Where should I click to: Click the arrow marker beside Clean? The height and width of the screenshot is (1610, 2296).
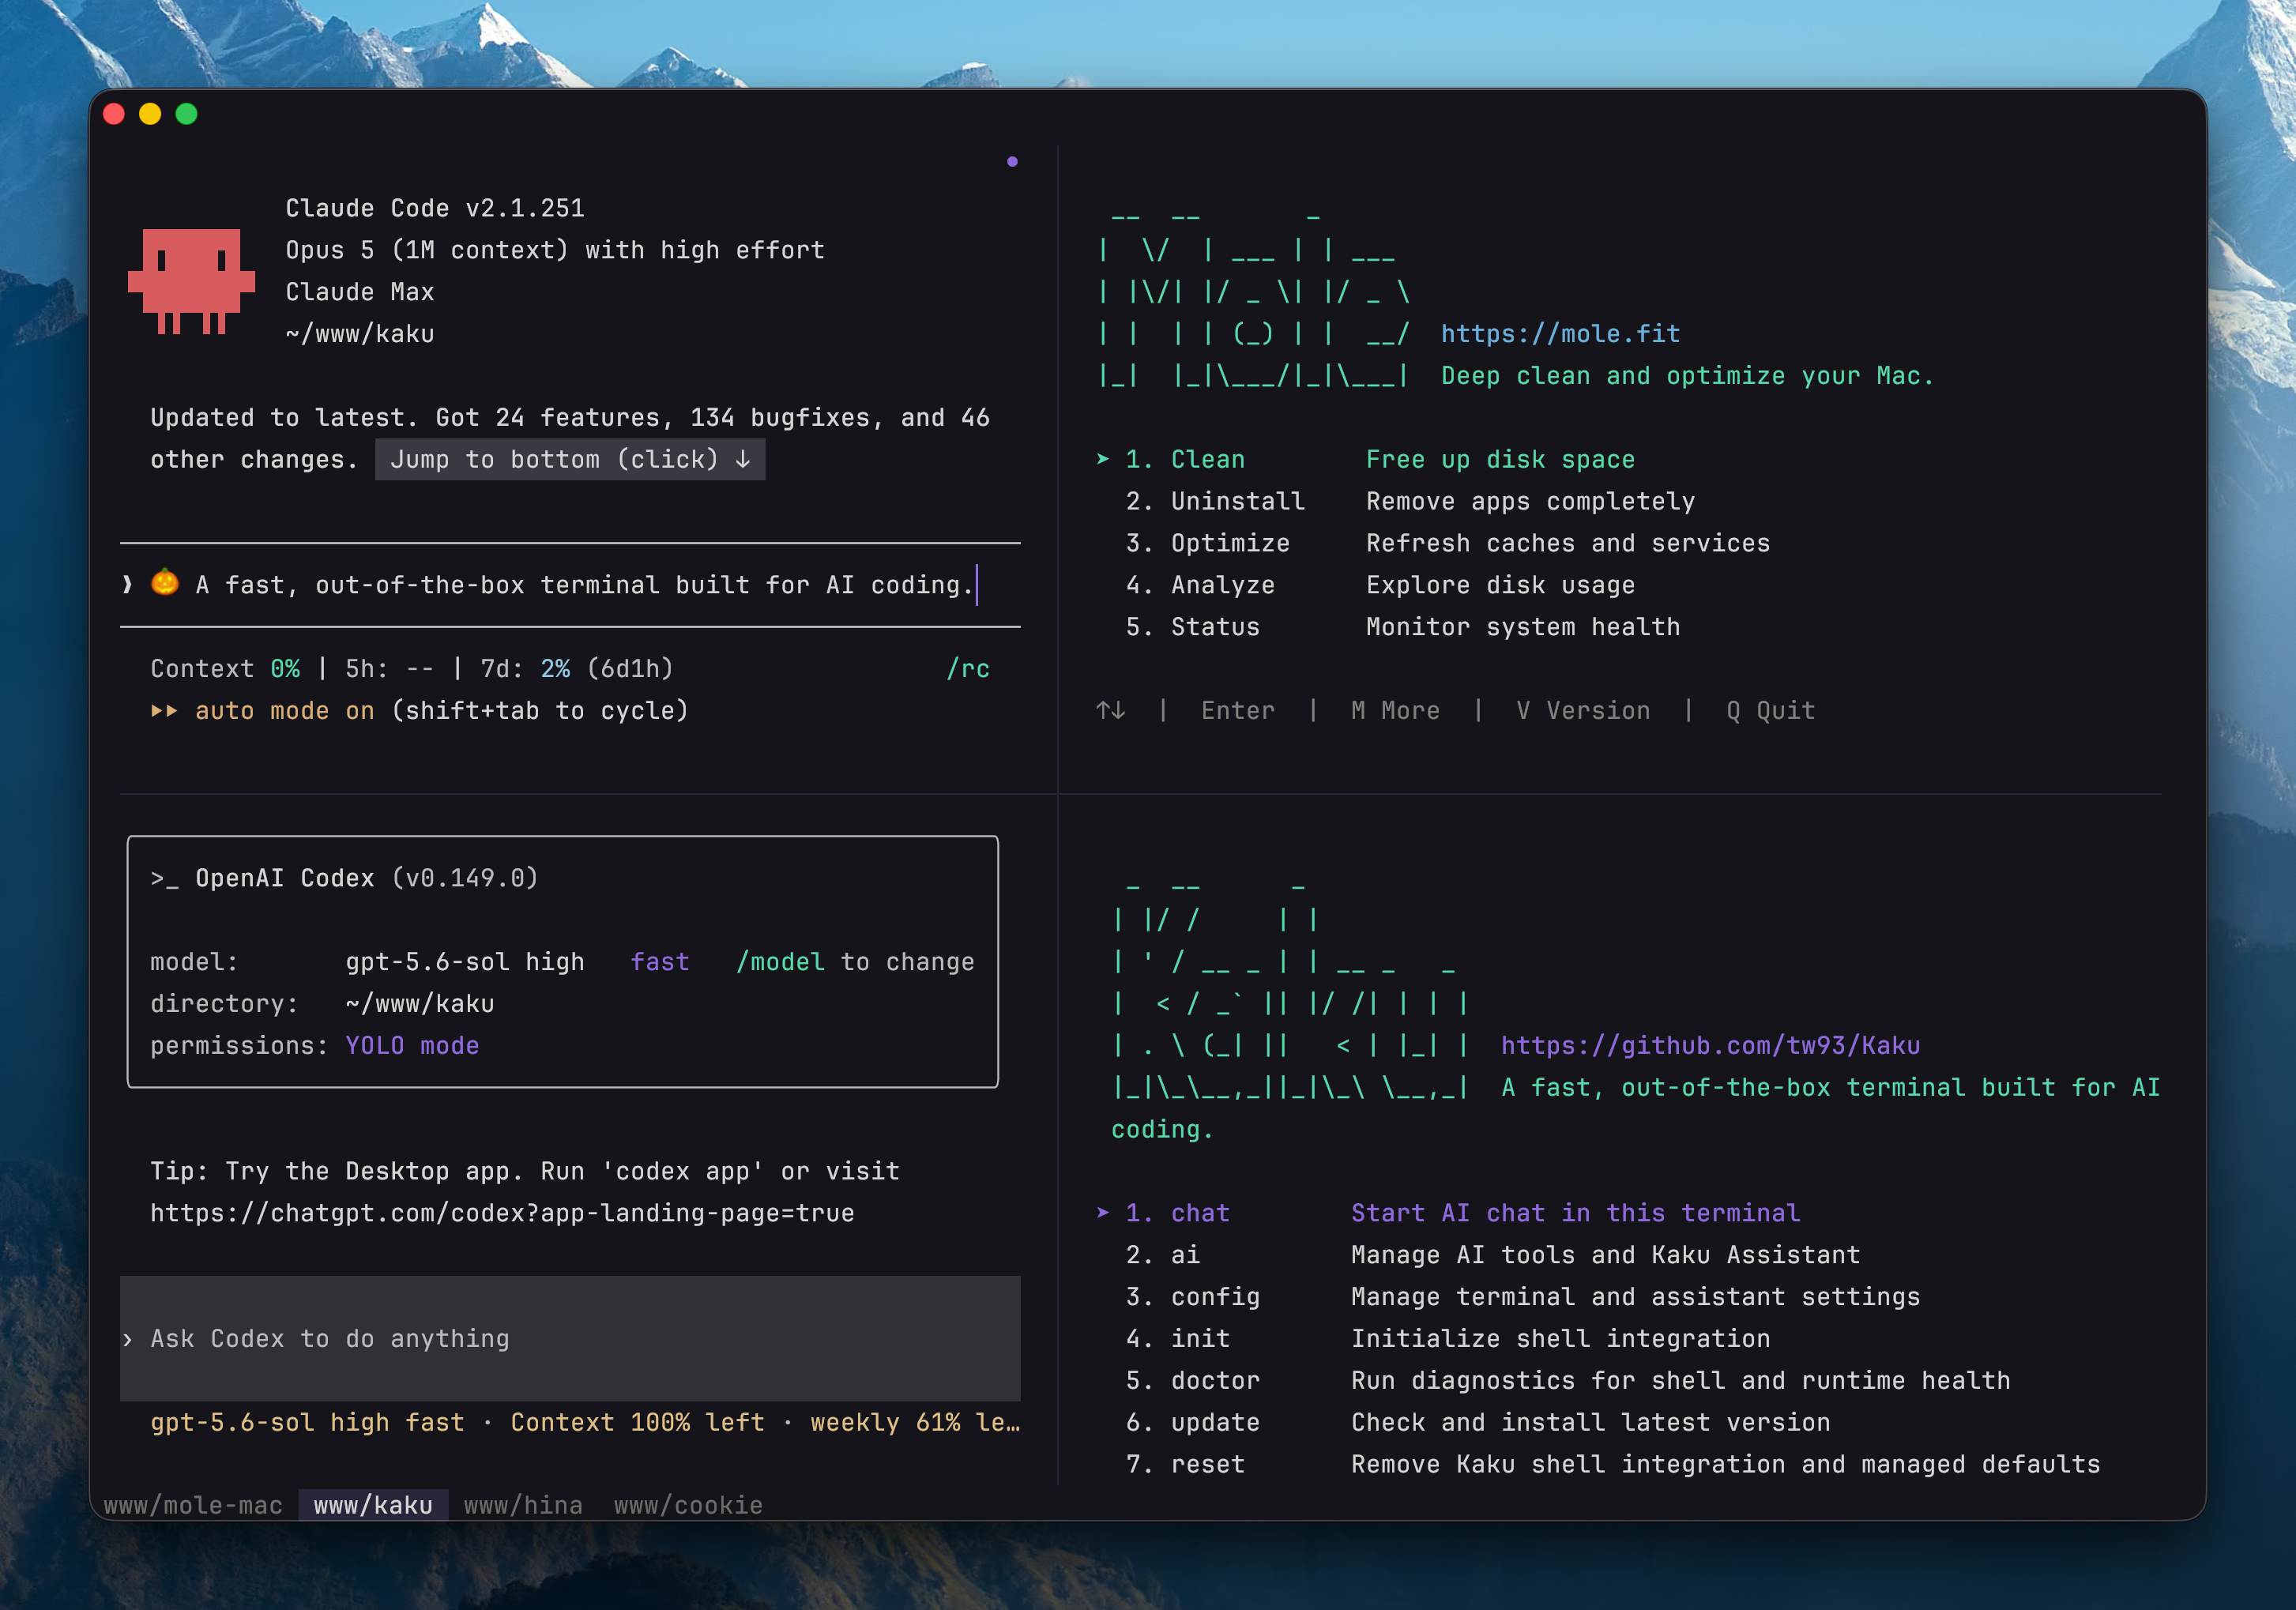pyautogui.click(x=1103, y=459)
